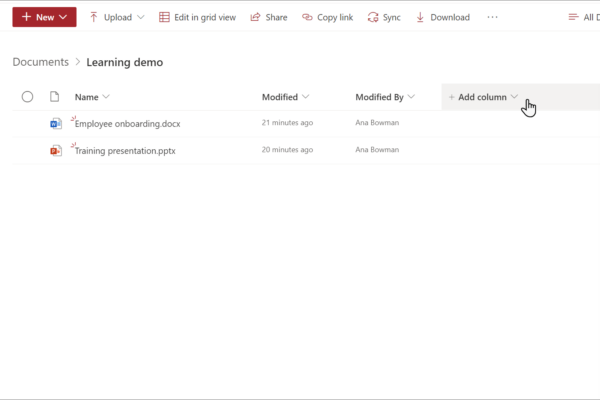Open Employee onboarding.docx file
600x400 pixels.
127,124
